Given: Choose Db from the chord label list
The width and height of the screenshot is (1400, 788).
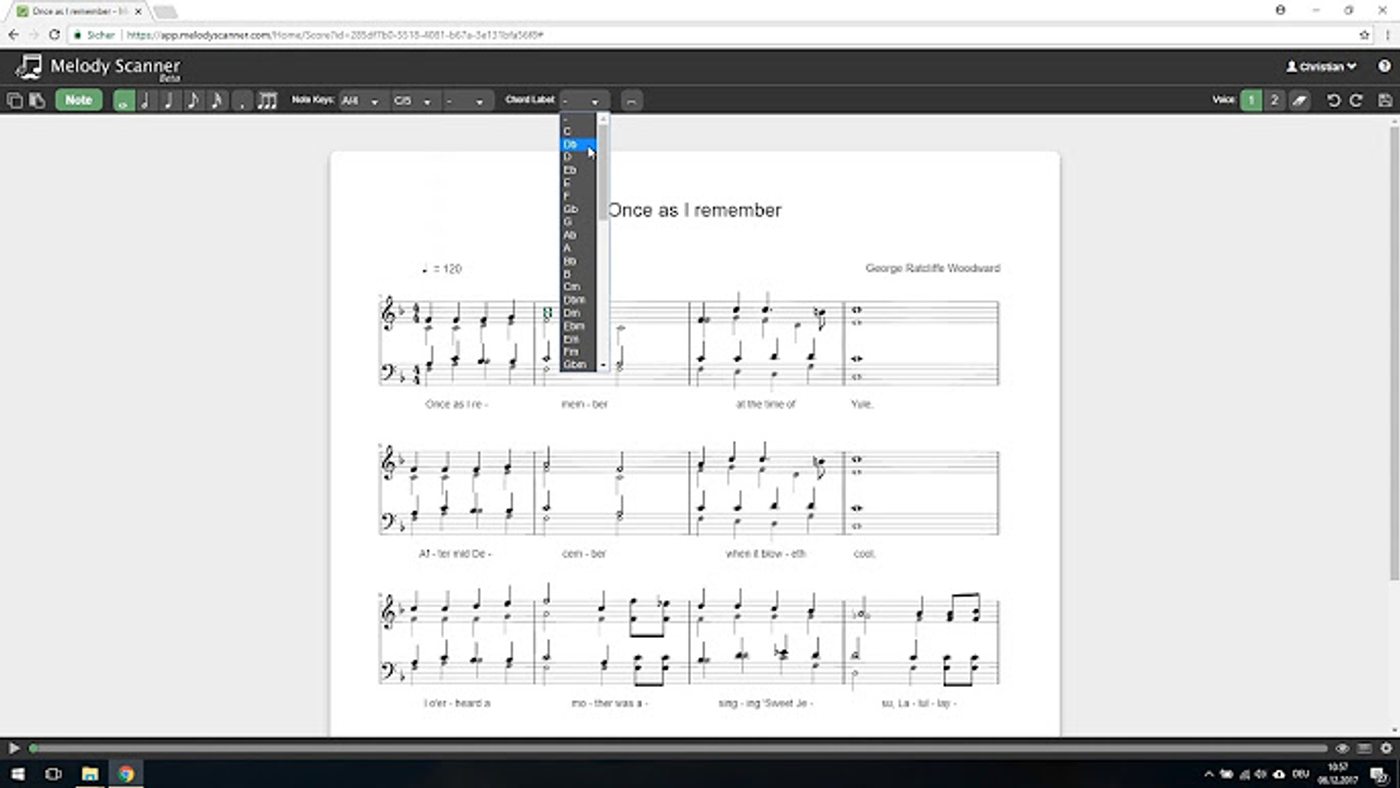Looking at the screenshot, I should [578, 144].
